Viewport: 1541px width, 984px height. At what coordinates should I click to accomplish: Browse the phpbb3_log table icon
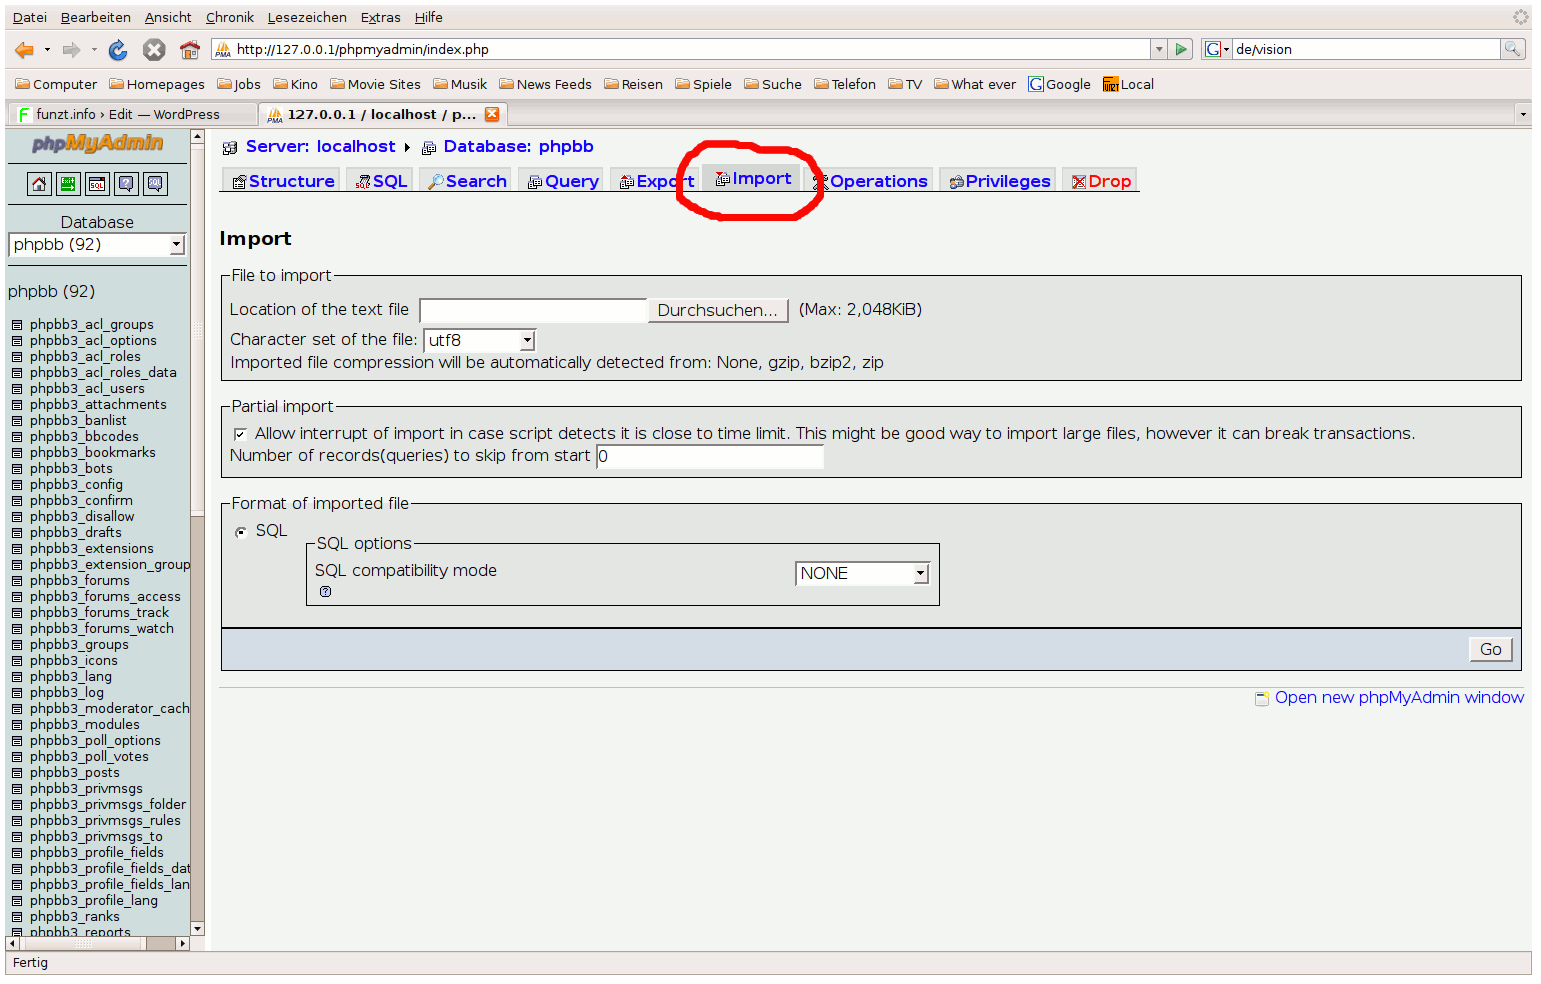pyautogui.click(x=17, y=693)
